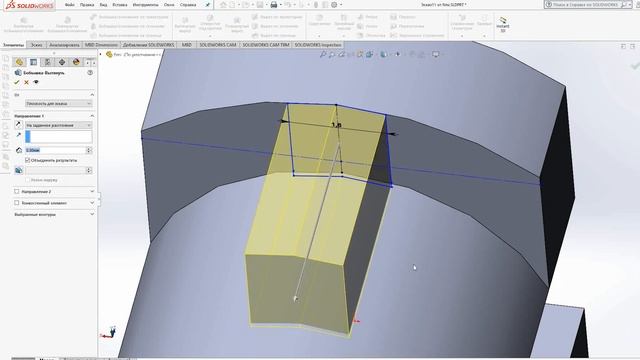Viewport: 640px width, 360px height.
Task: Switch to the SOLIDWORKS CAM tab
Action: click(x=218, y=45)
